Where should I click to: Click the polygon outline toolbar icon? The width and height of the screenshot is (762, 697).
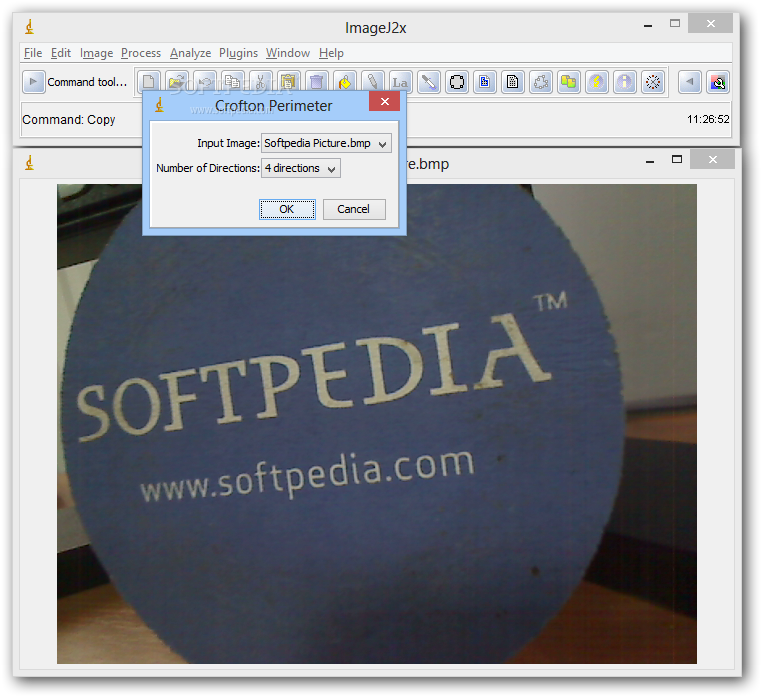point(540,82)
